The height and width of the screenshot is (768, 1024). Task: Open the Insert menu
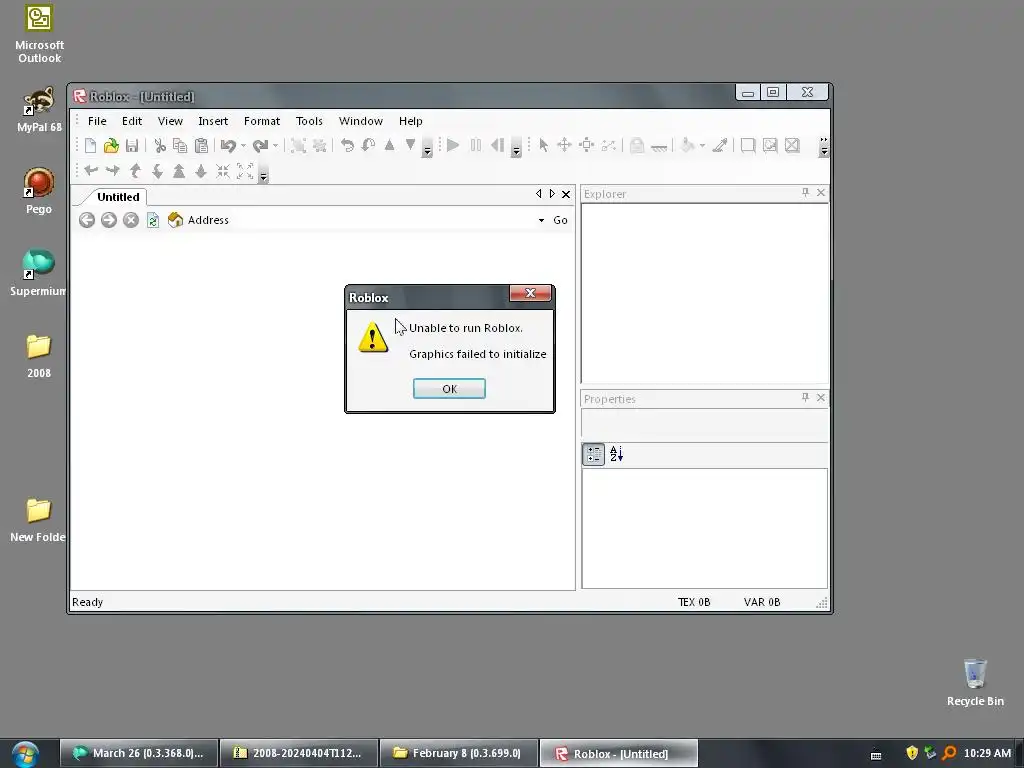point(213,121)
